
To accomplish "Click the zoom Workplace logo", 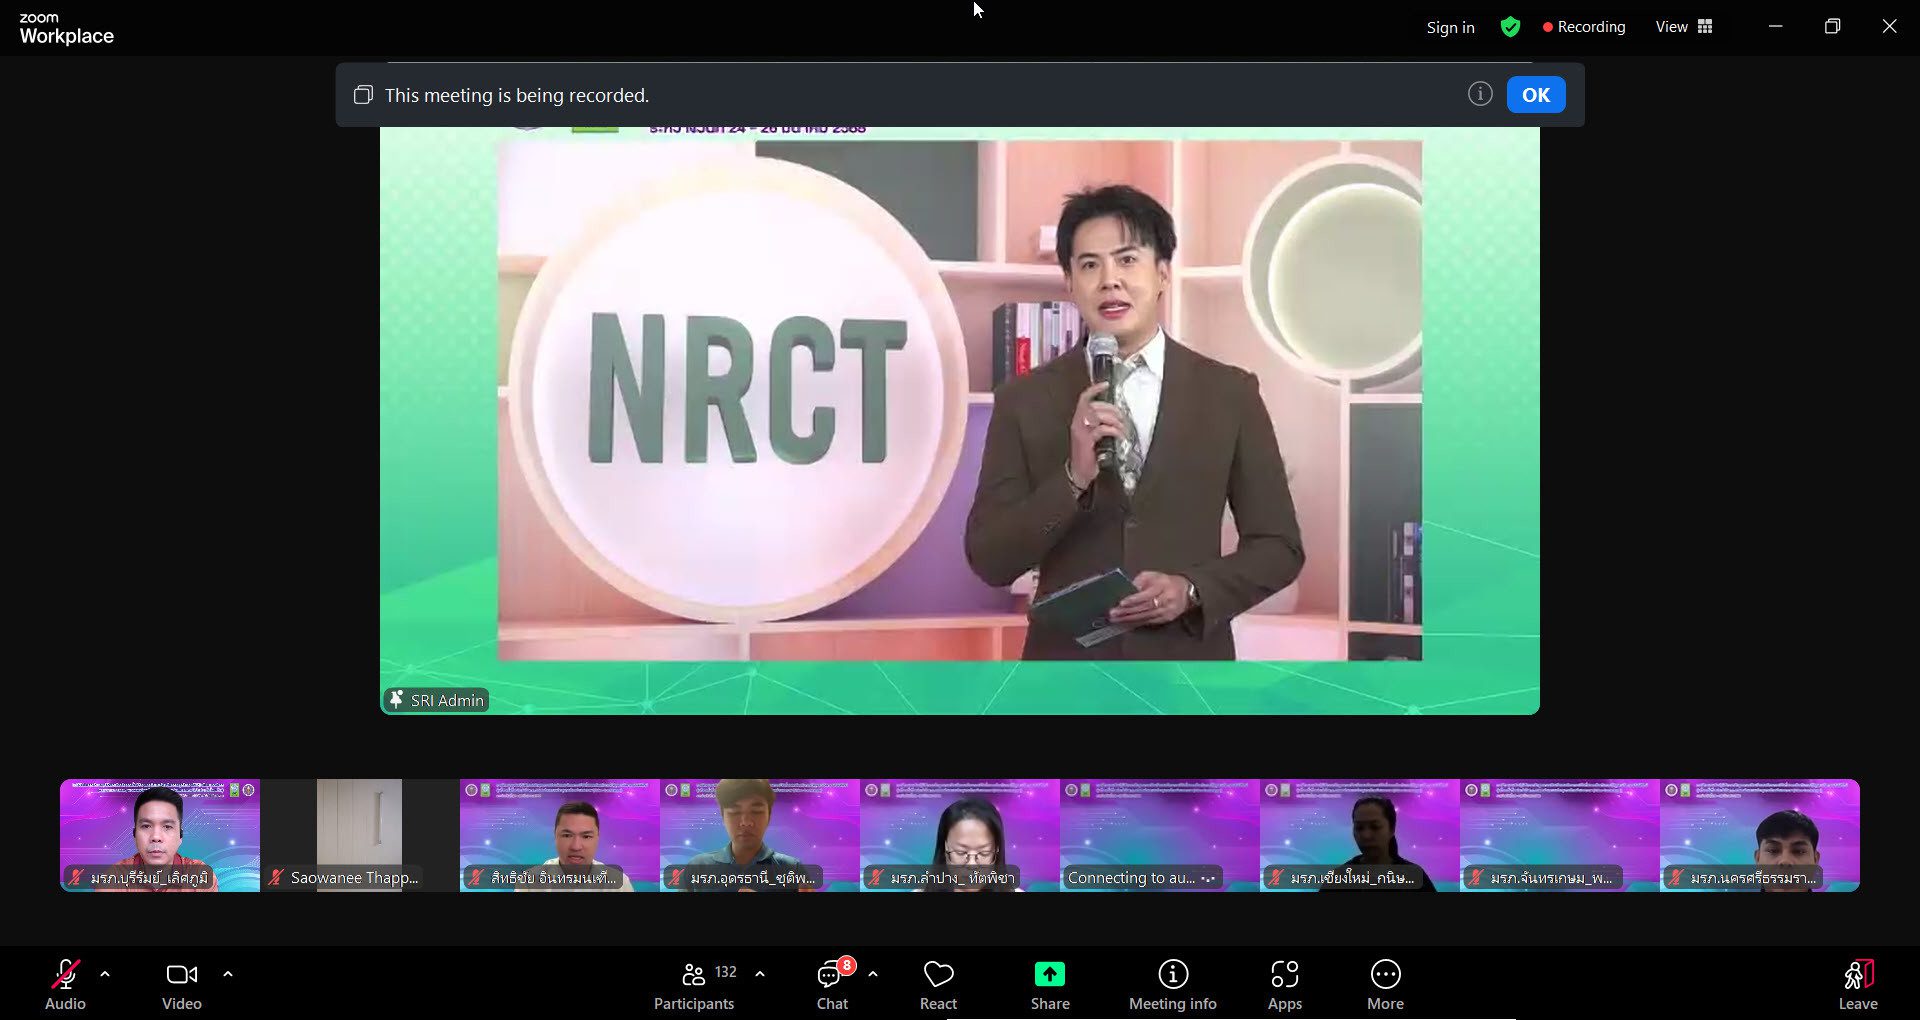I will (66, 29).
